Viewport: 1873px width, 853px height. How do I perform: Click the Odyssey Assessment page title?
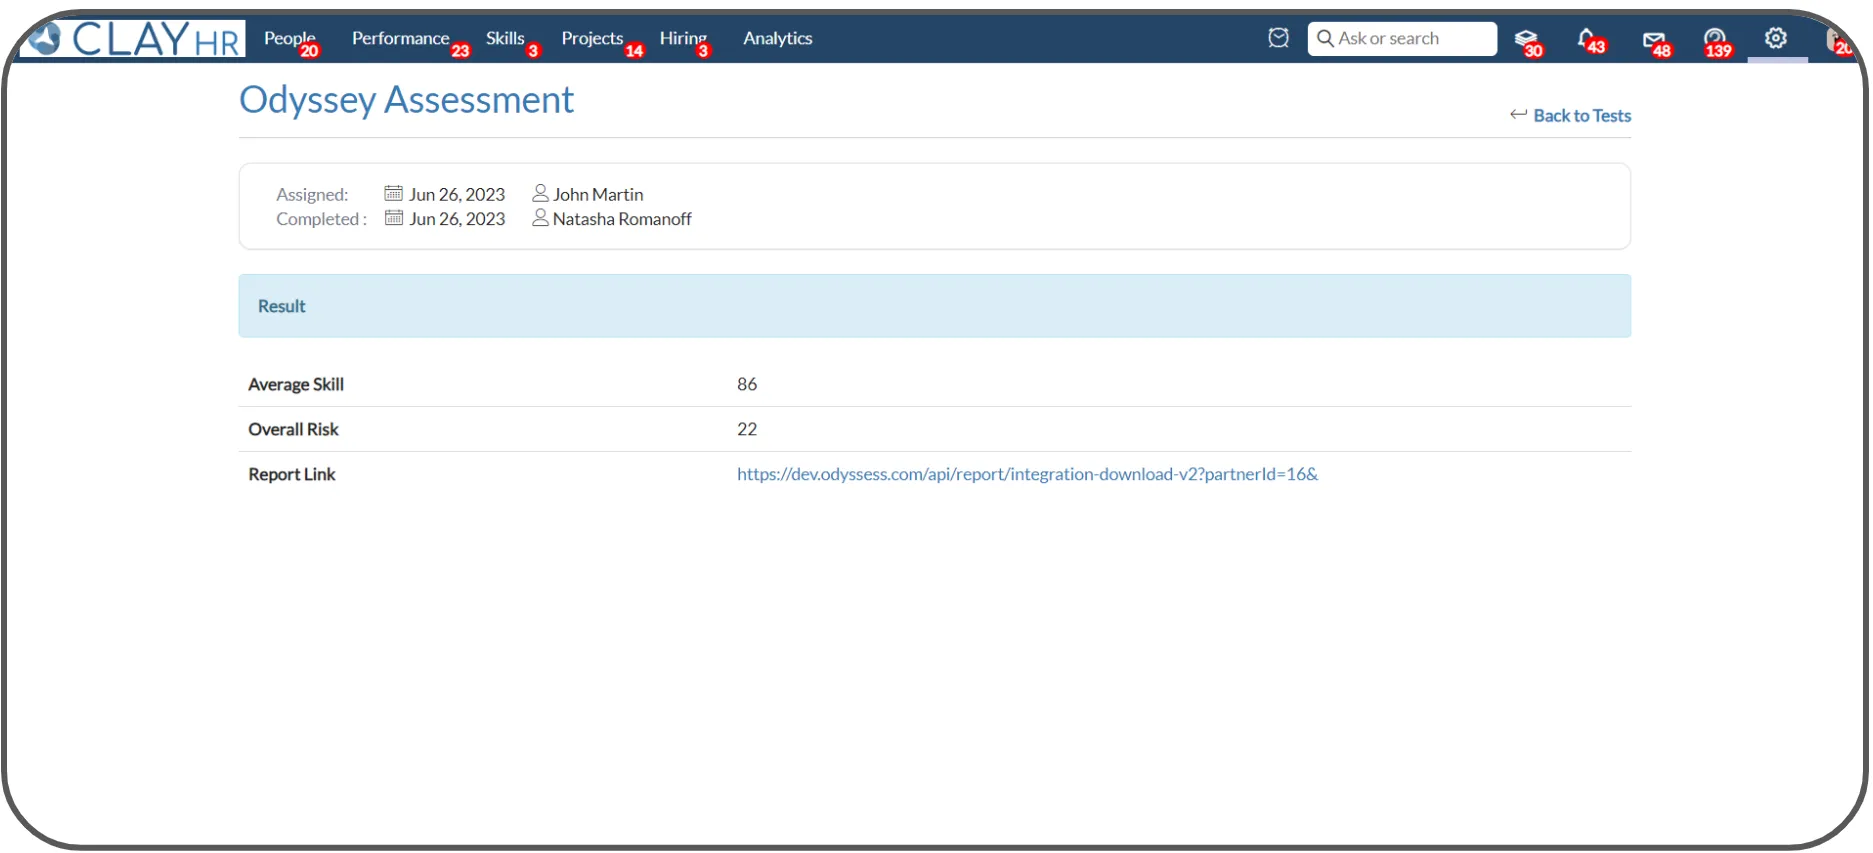(x=406, y=100)
